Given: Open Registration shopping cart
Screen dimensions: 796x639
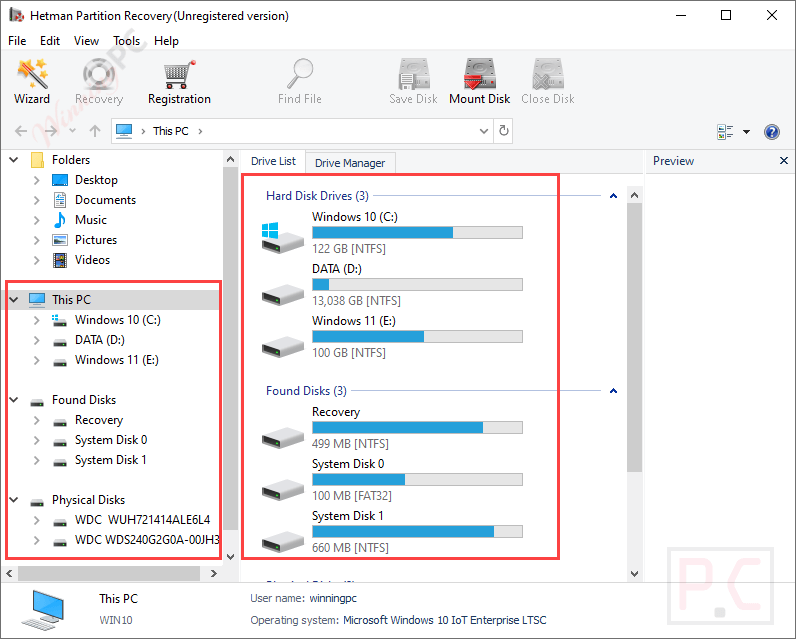Looking at the screenshot, I should [179, 74].
